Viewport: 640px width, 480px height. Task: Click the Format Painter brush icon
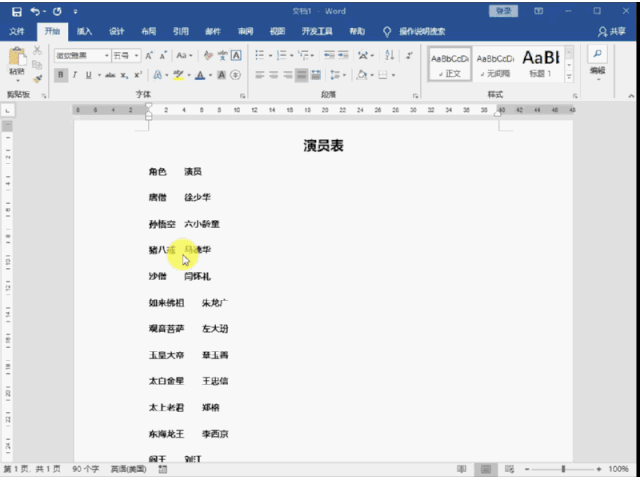pos(37,78)
